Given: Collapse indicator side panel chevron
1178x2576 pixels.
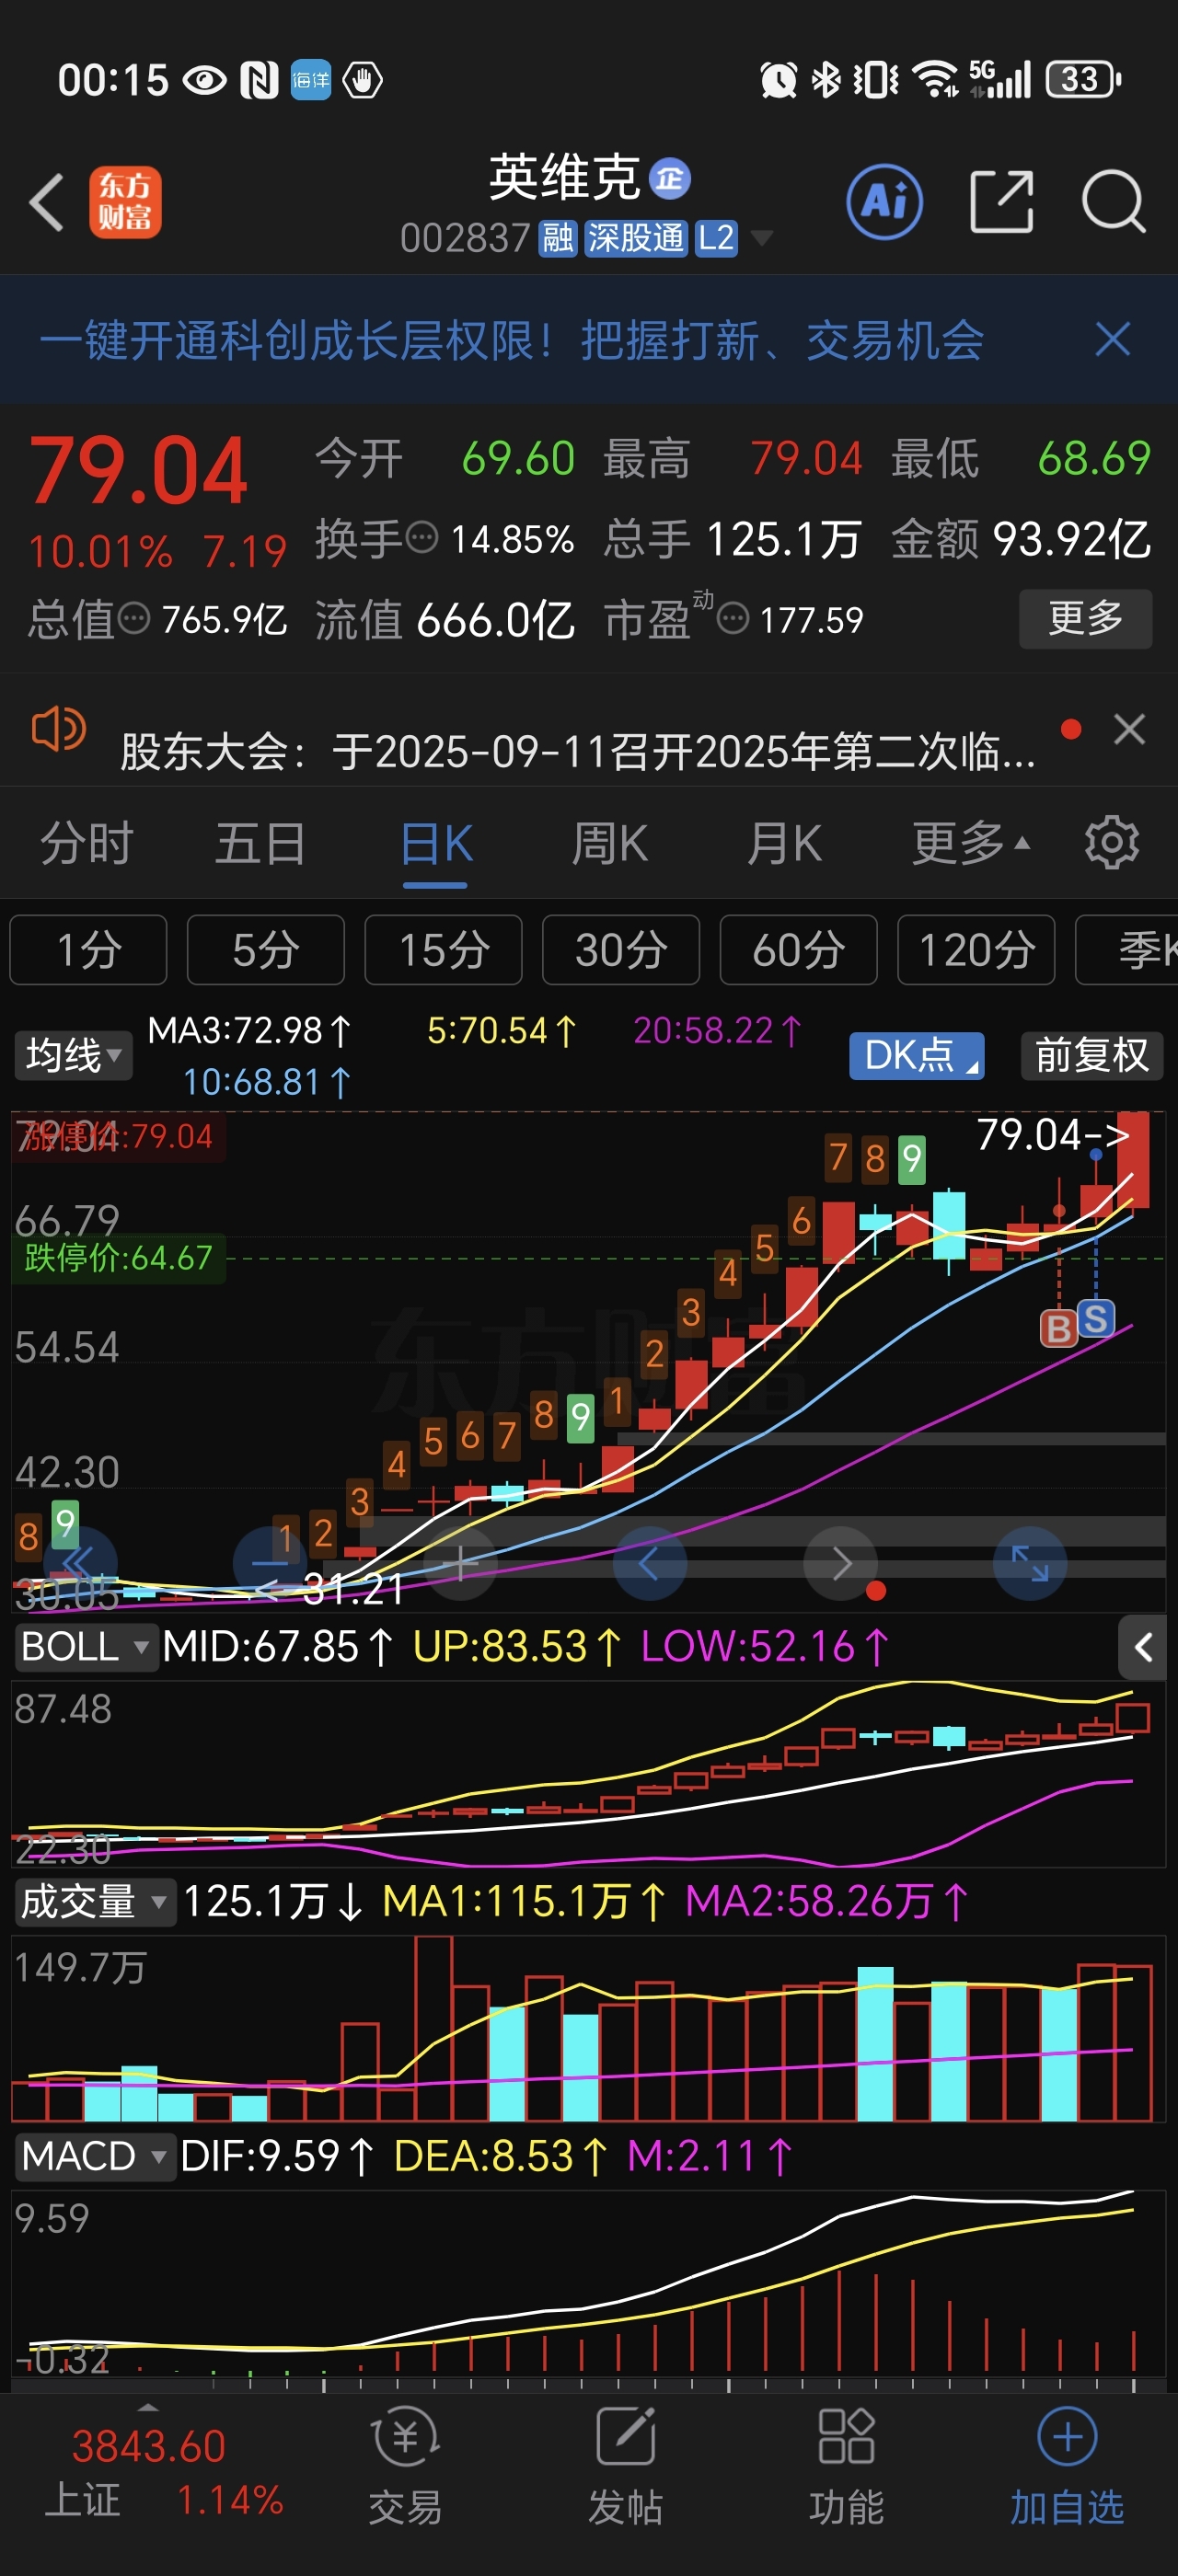Looking at the screenshot, I should coord(1143,1646).
